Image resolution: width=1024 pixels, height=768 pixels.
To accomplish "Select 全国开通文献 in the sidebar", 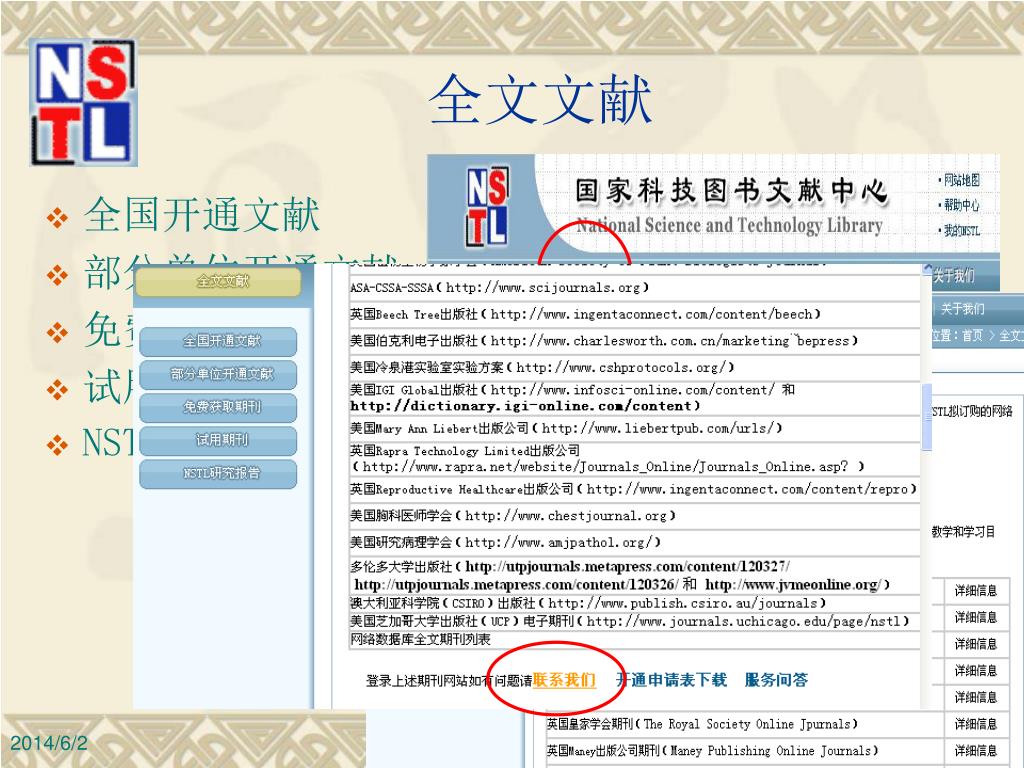I will (218, 341).
